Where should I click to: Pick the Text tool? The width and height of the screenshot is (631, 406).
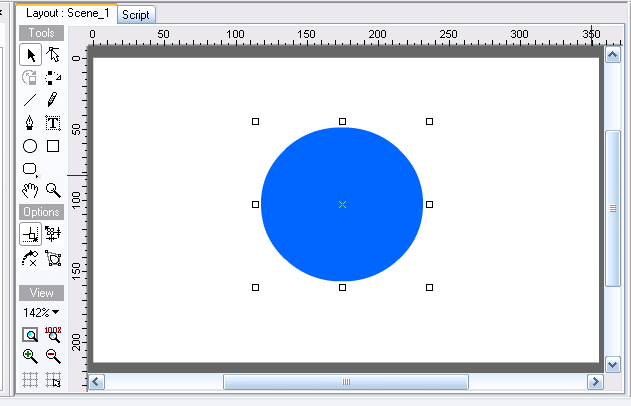point(53,123)
